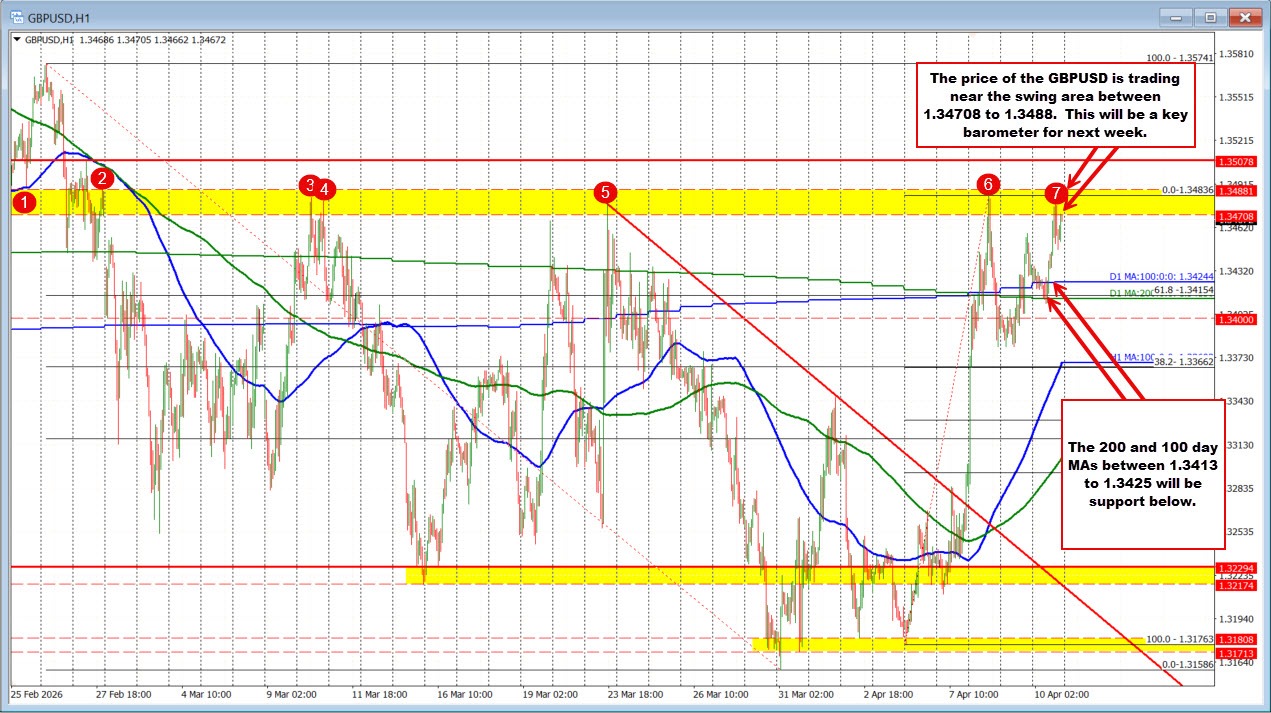Click red marker 2 near the early swing high
This screenshot has width=1271, height=713.
point(100,180)
